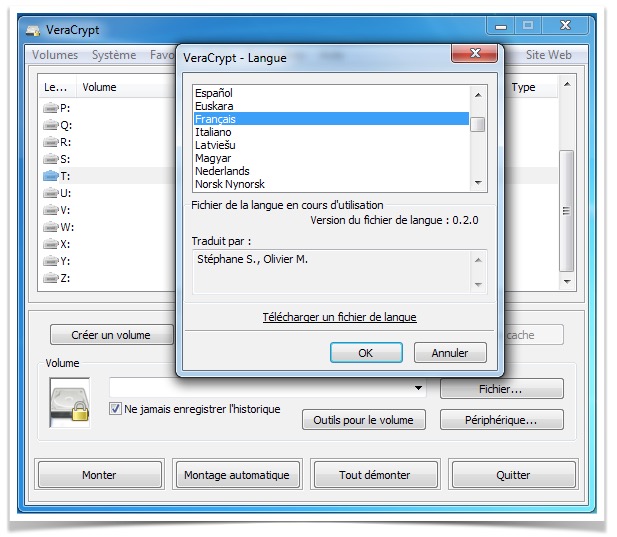Open the Volumes menu
The width and height of the screenshot is (617, 537).
pyautogui.click(x=55, y=55)
